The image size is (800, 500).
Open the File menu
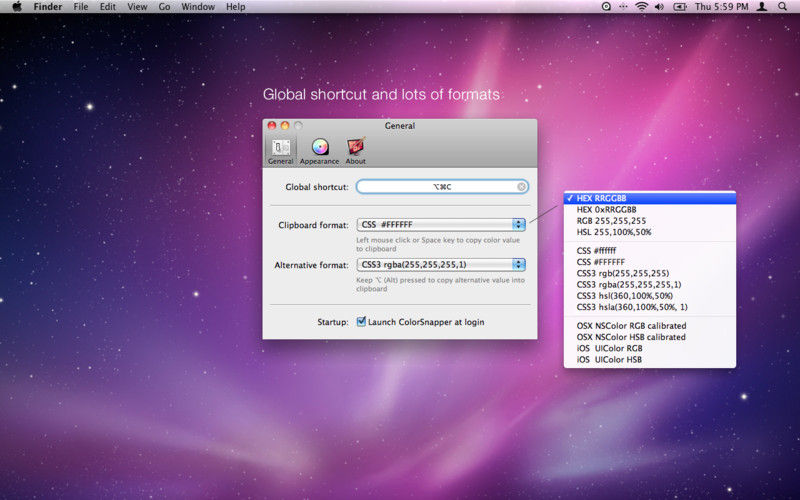coord(81,7)
